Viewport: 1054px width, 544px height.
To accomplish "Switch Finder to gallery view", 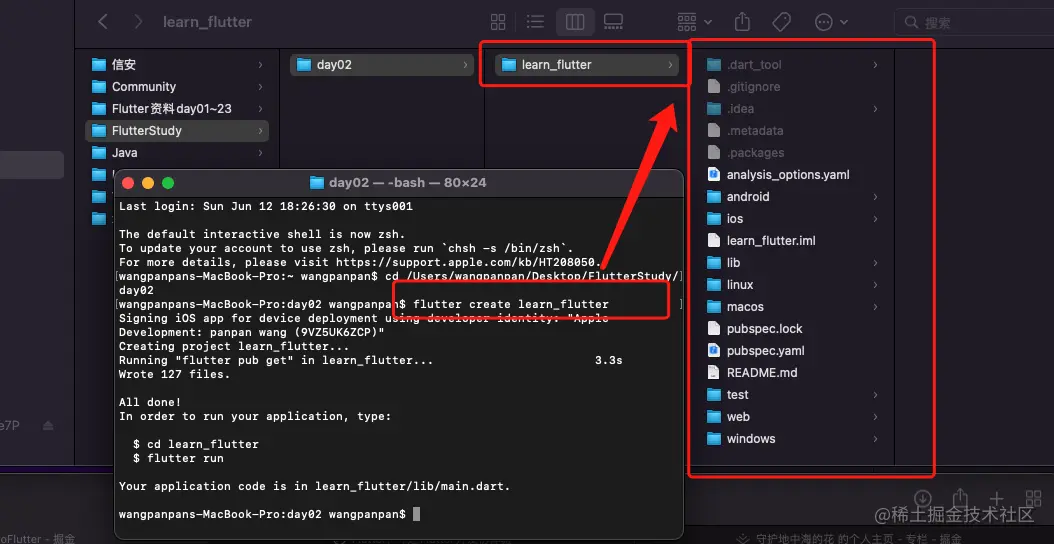I will pos(613,22).
